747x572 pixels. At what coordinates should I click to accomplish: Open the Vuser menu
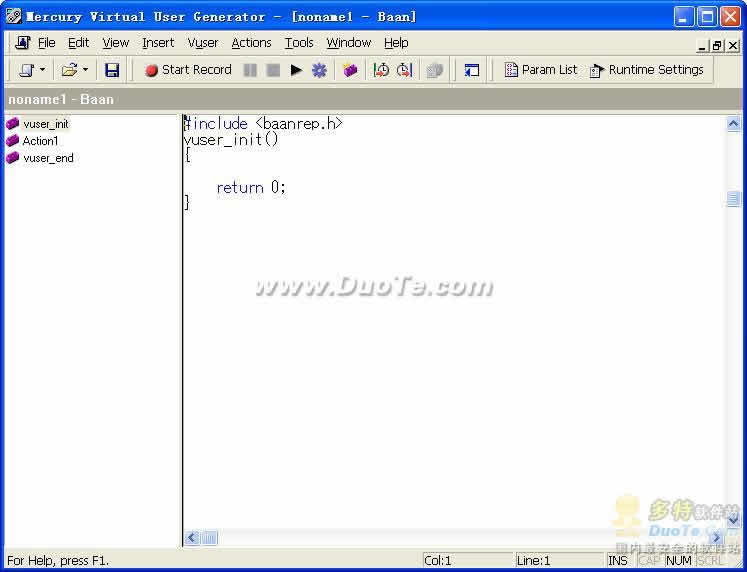tap(203, 43)
